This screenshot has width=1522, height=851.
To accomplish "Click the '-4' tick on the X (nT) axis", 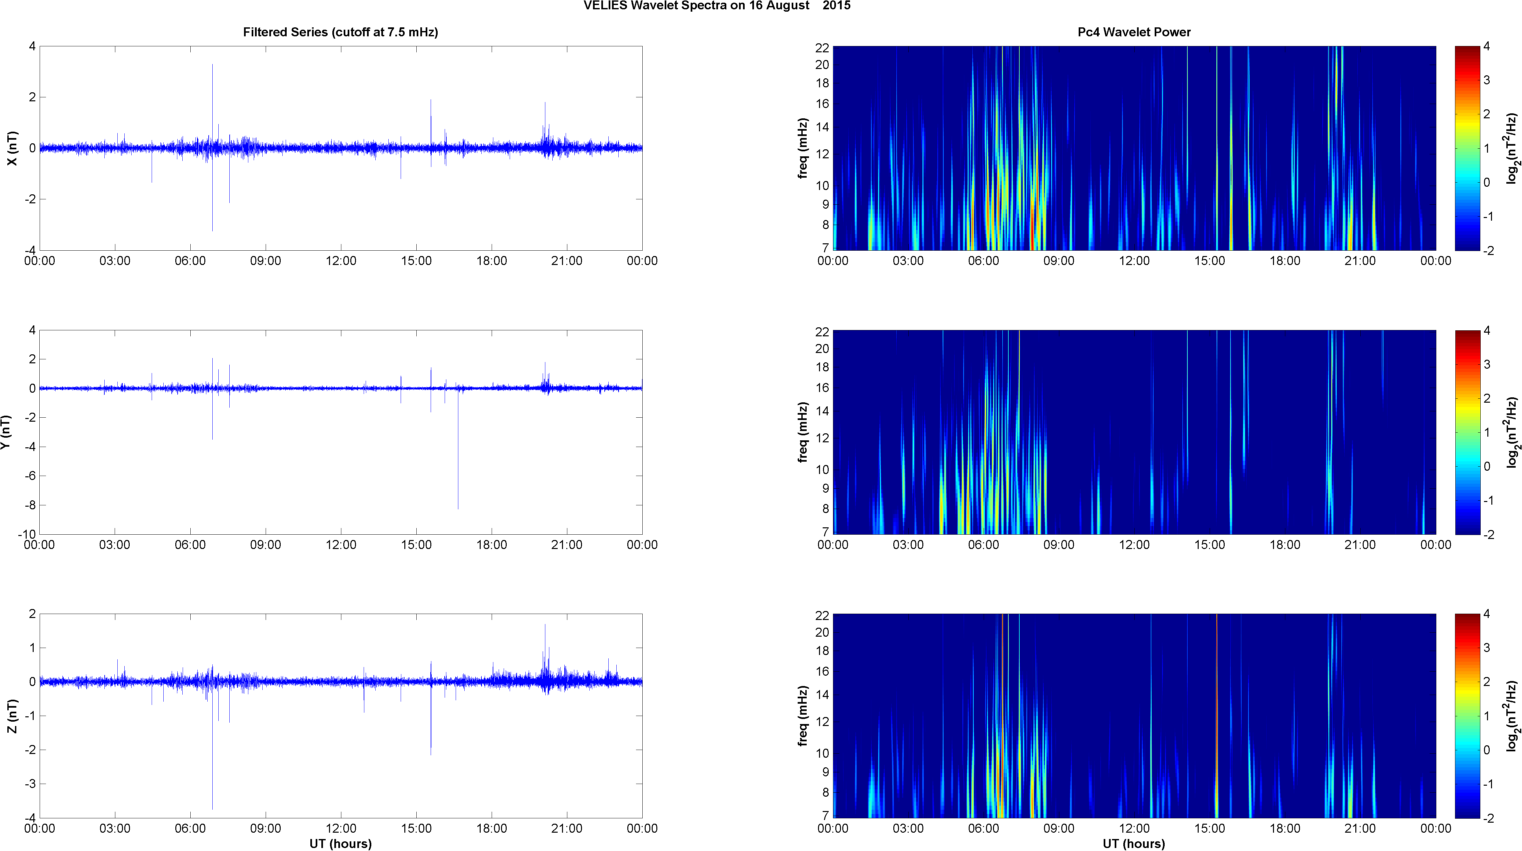I will coord(30,250).
